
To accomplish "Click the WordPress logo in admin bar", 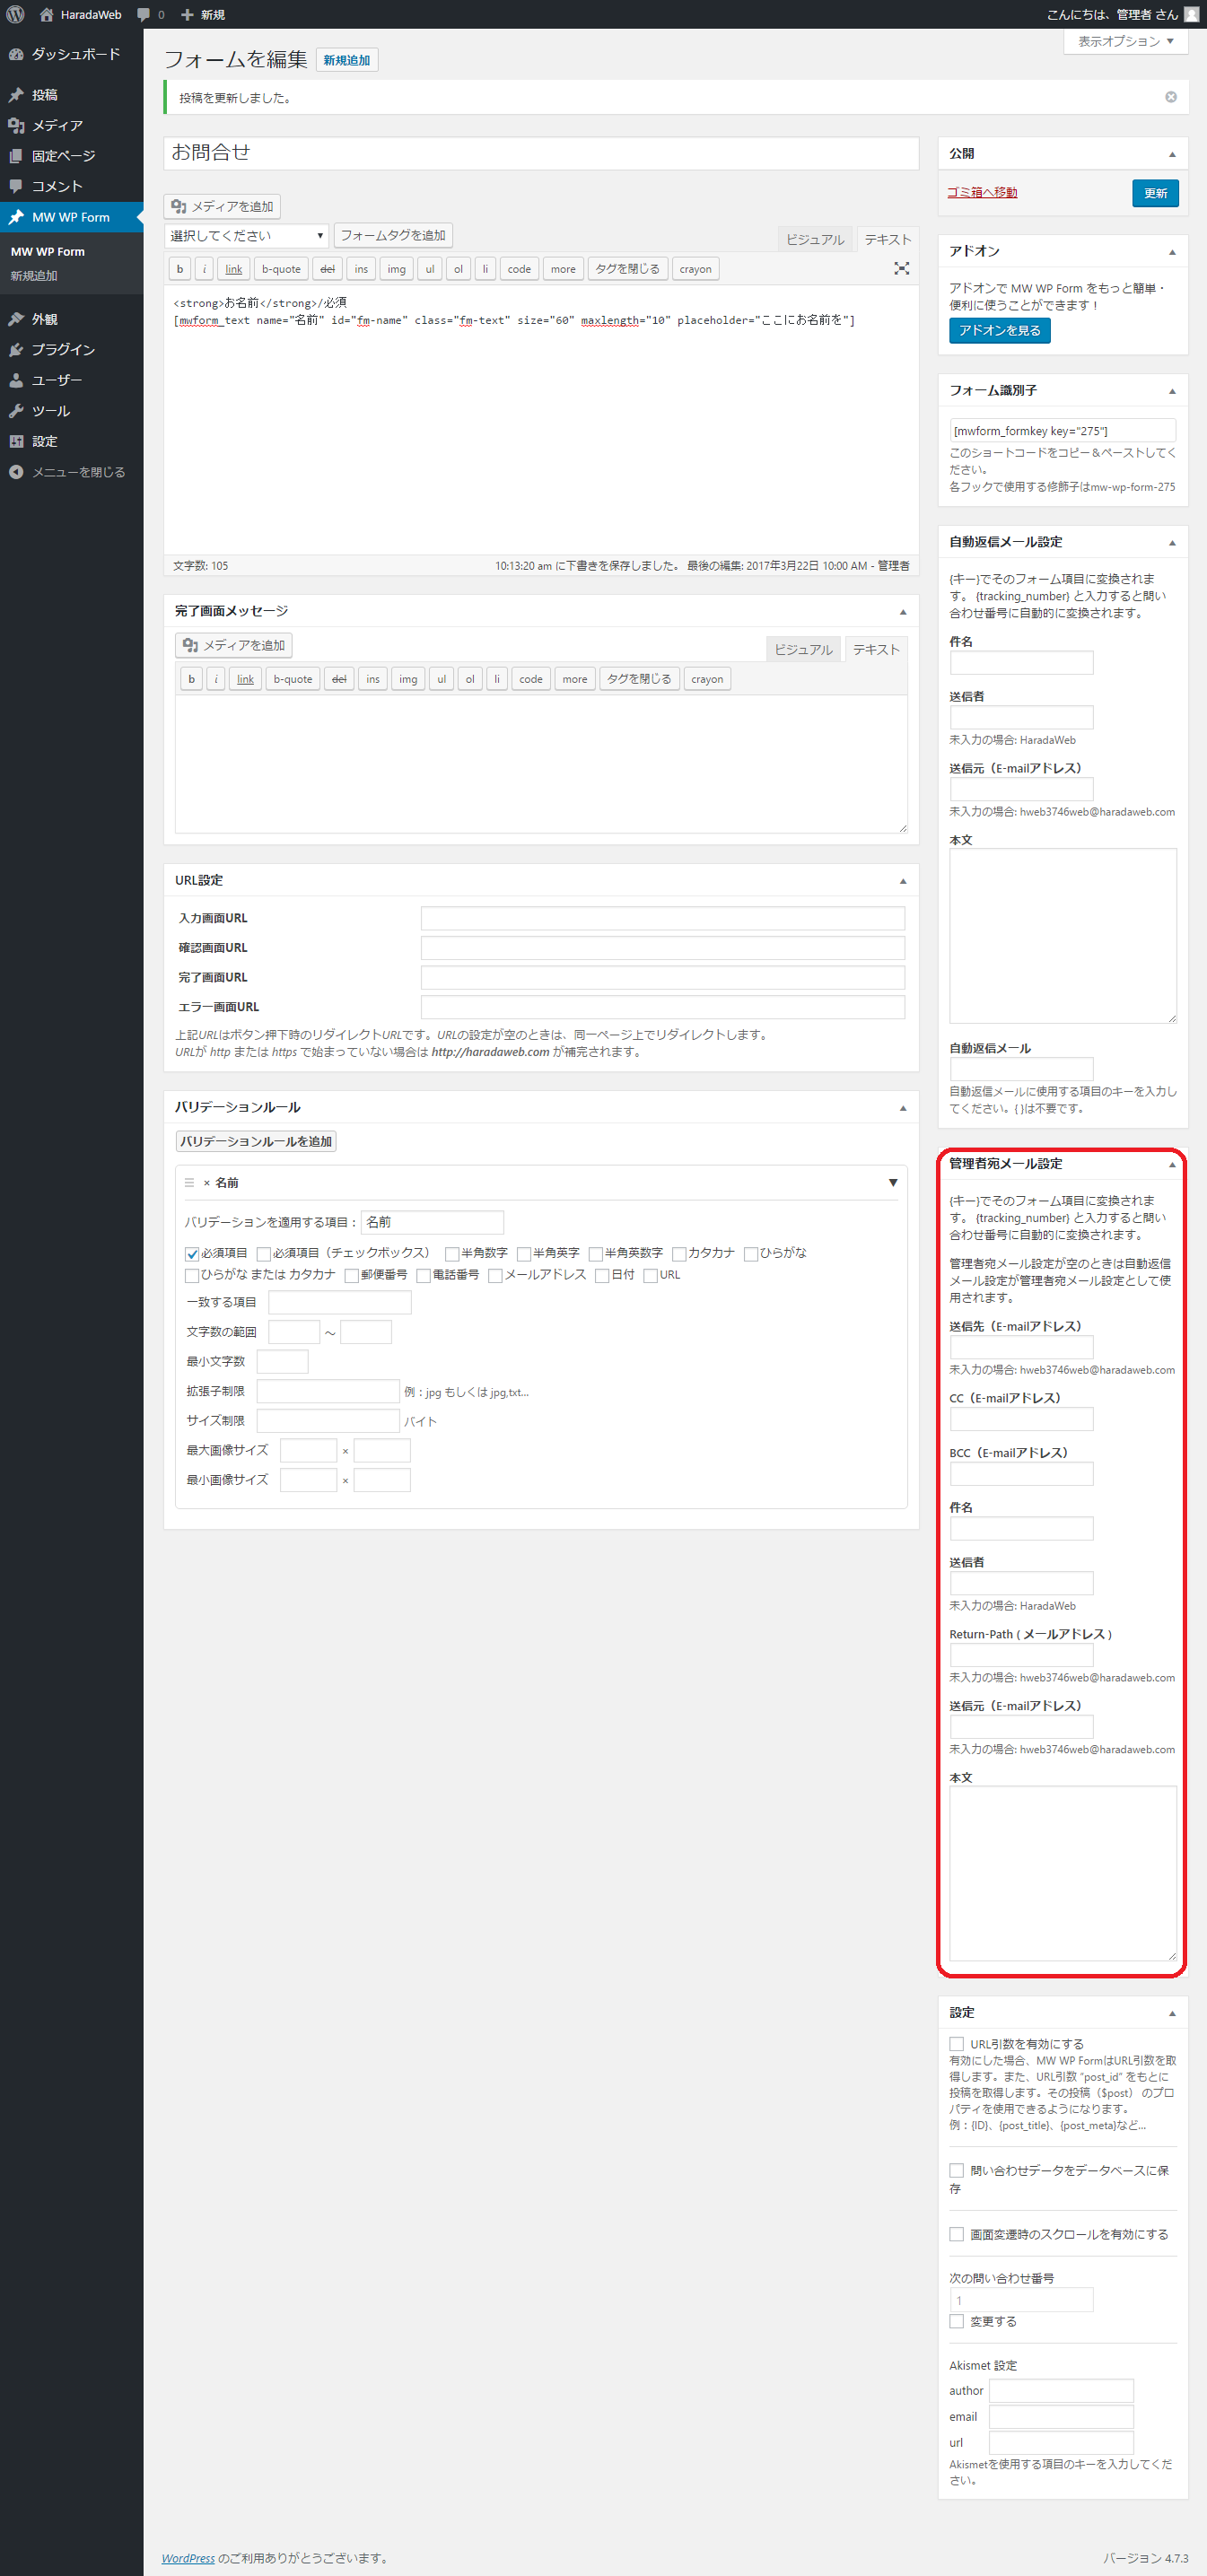I will [x=15, y=14].
